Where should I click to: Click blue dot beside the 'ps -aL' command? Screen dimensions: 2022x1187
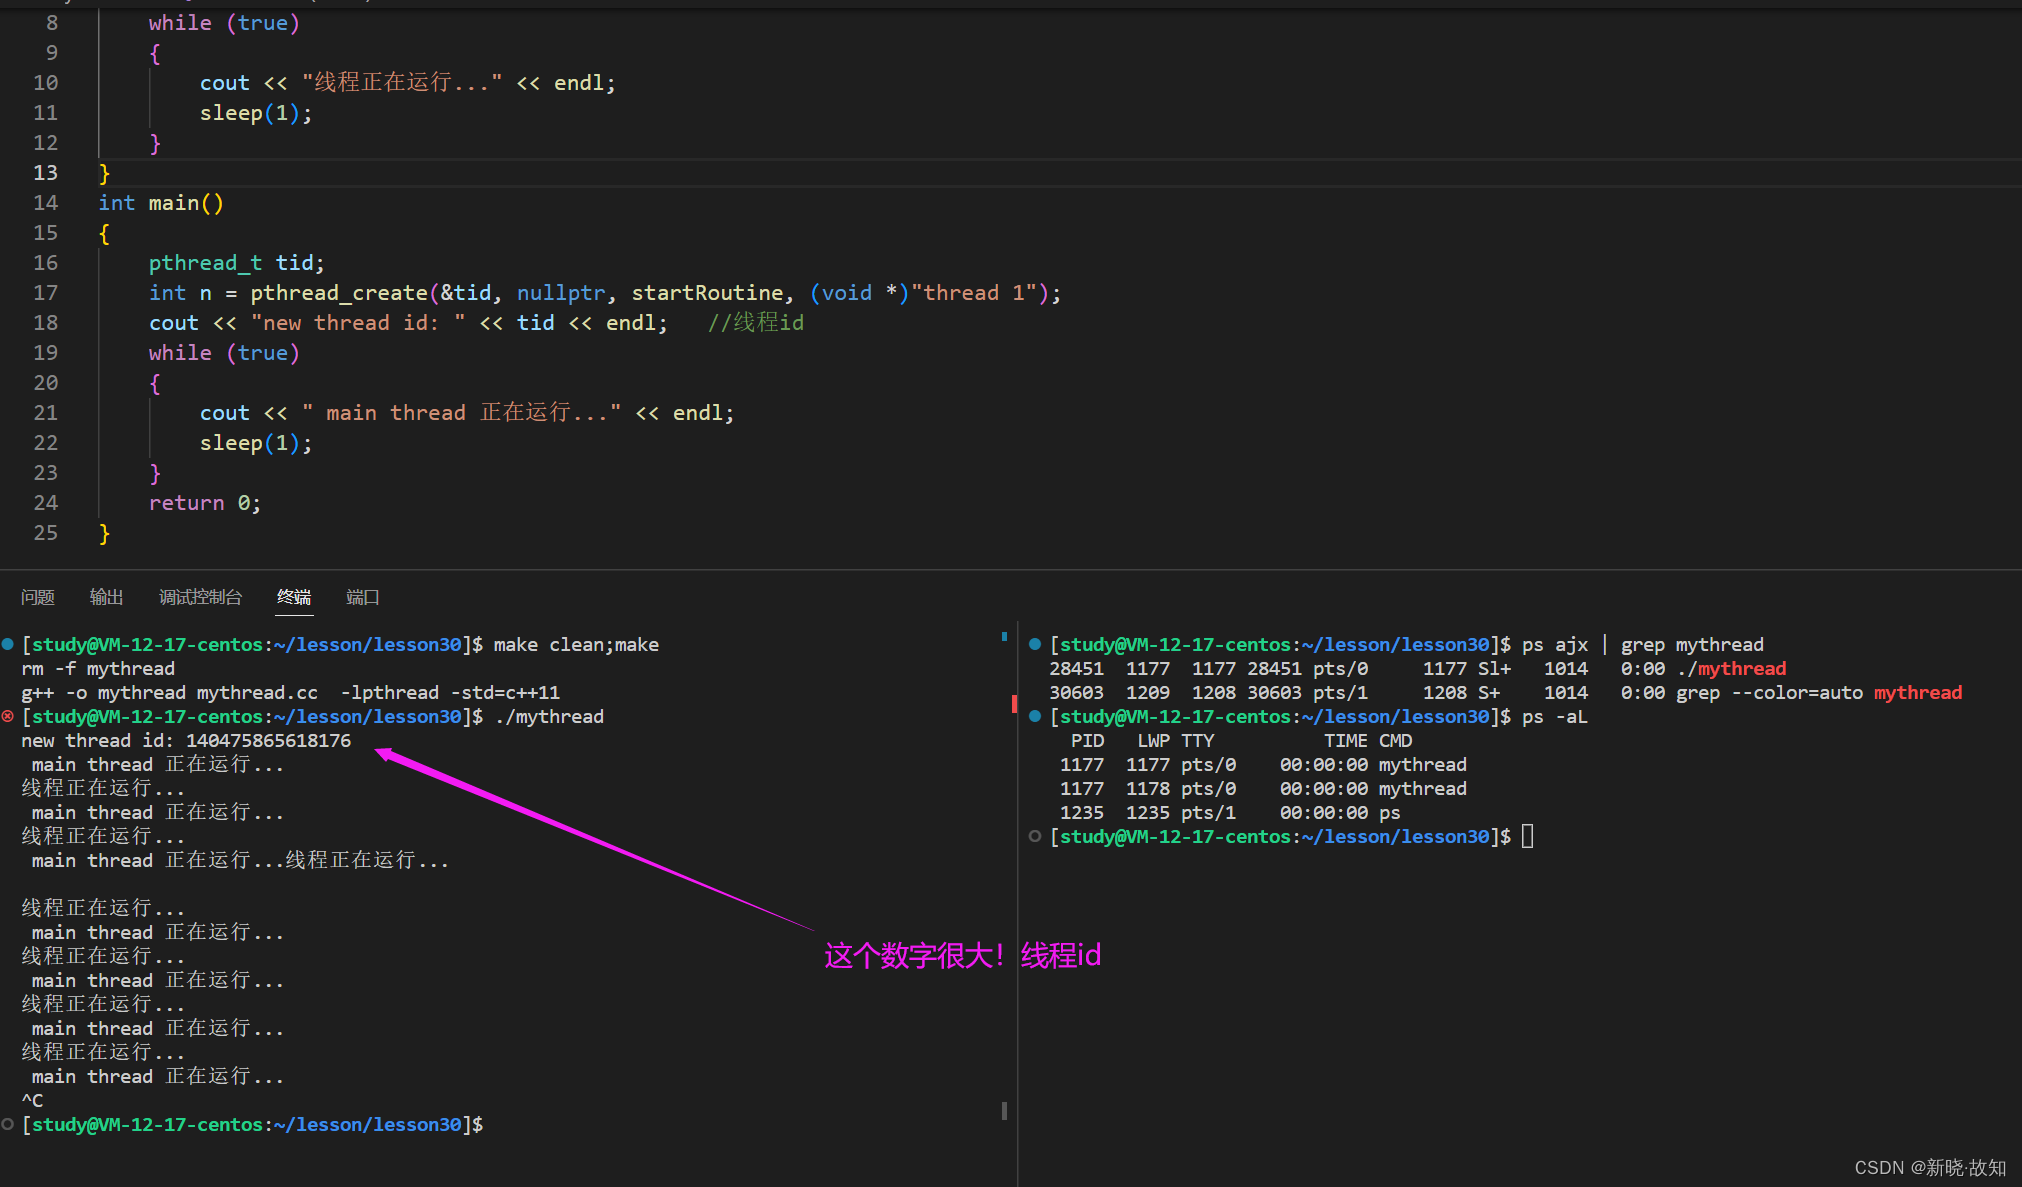point(1035,716)
